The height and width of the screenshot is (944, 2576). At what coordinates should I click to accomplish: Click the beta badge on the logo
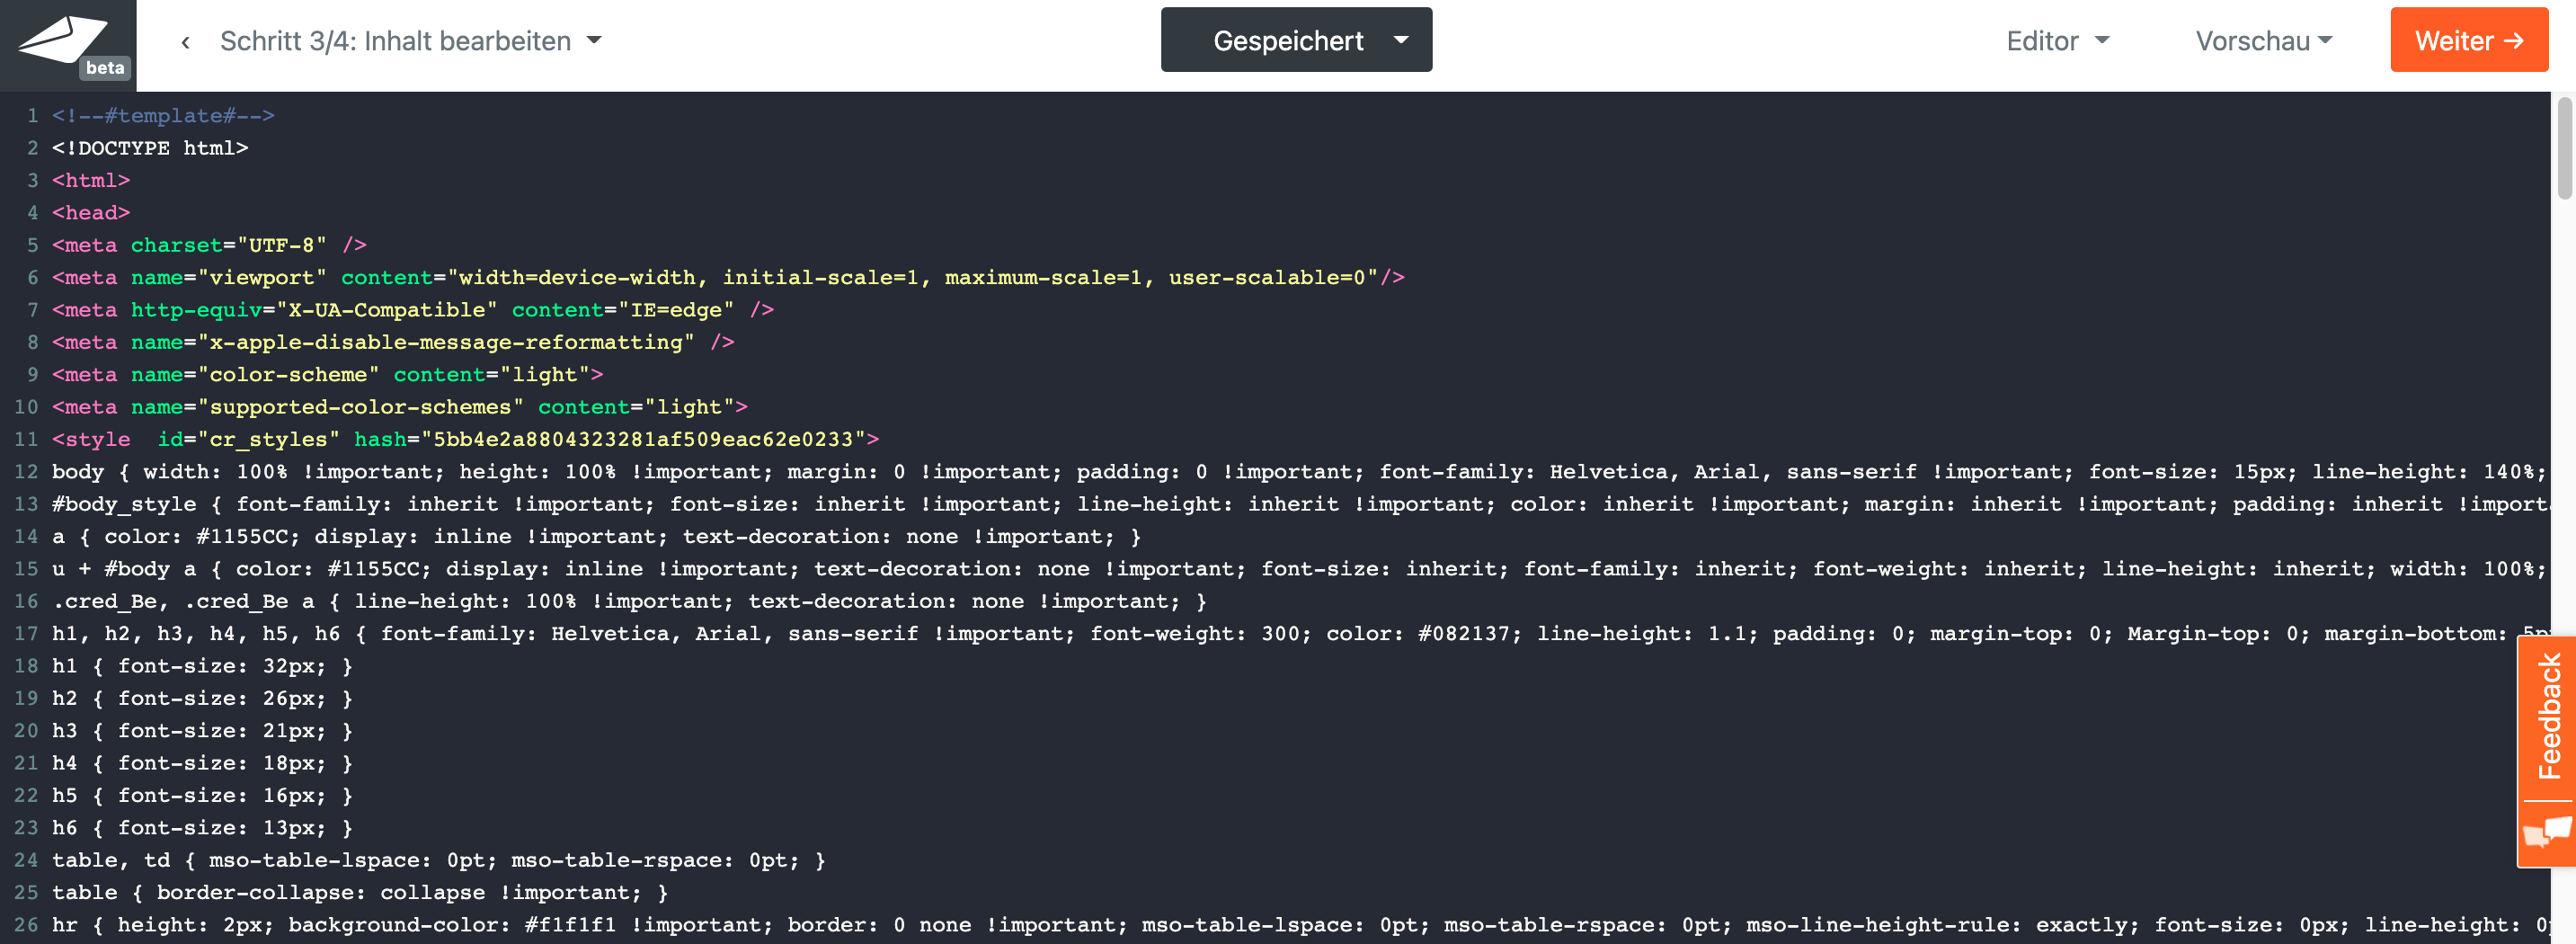coord(105,68)
